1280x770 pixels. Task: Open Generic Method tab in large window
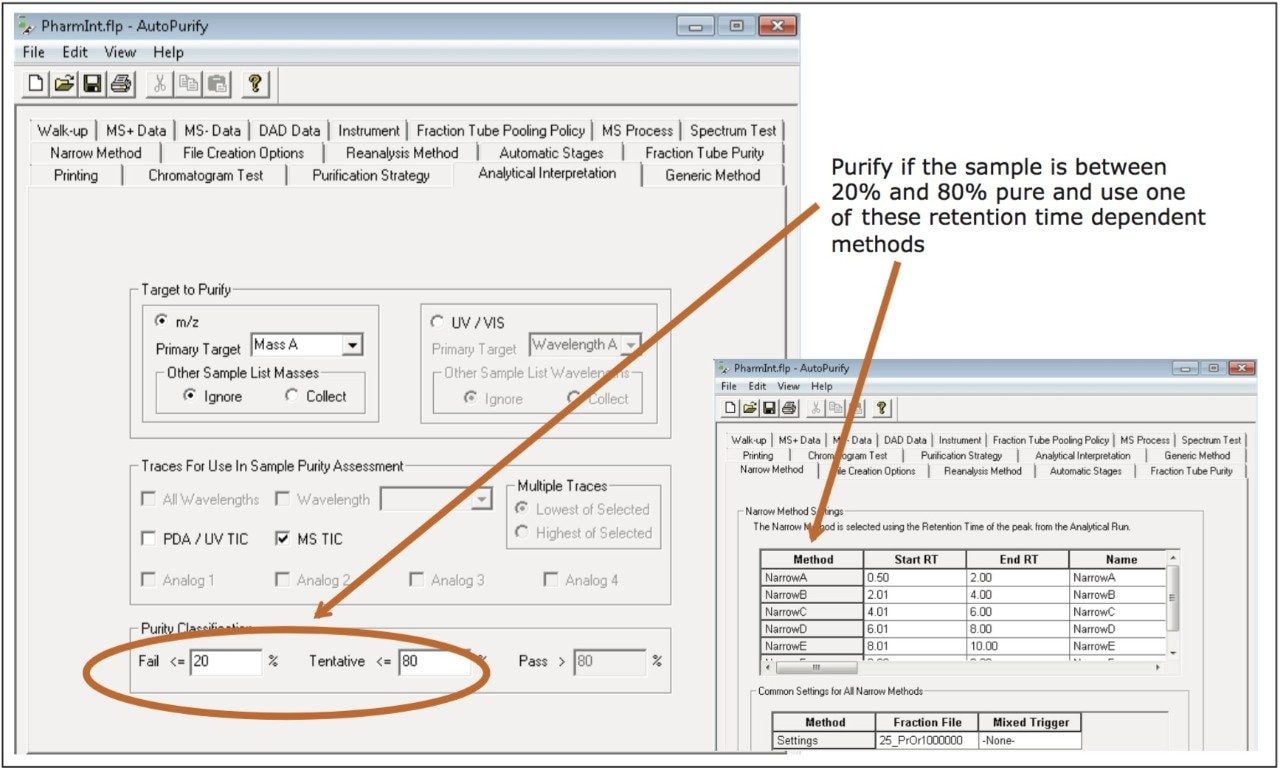tap(714, 176)
